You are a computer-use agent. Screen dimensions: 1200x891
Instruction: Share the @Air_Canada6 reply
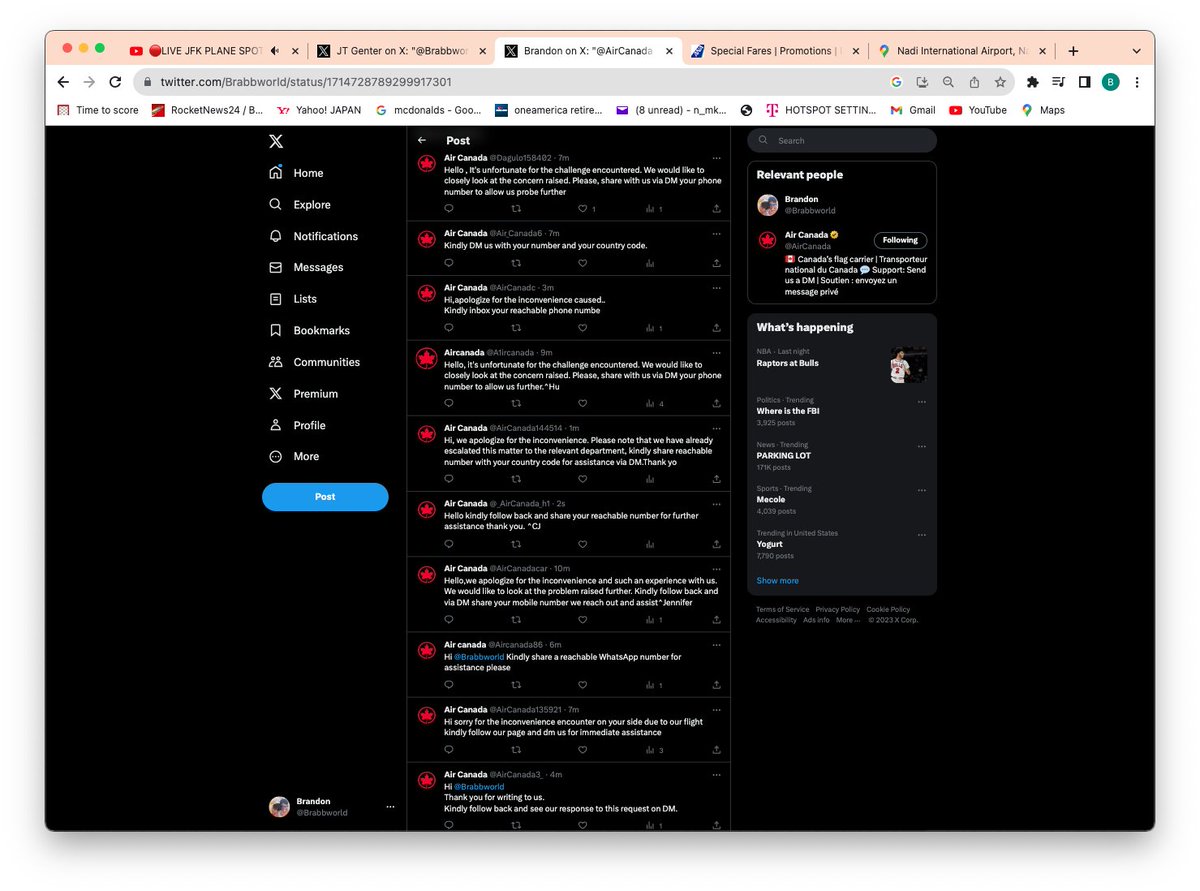716,263
